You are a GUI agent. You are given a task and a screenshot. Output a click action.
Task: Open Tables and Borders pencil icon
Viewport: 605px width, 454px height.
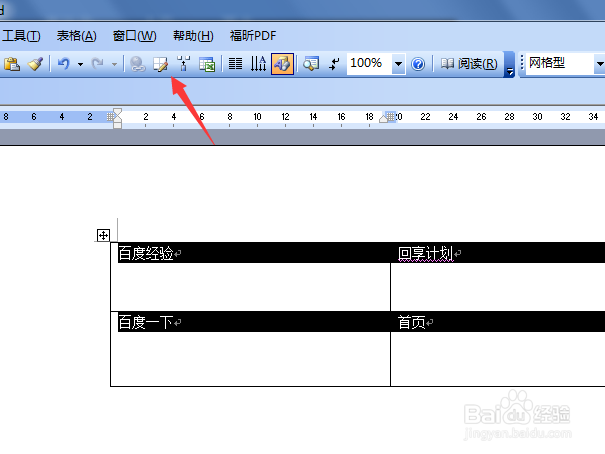(161, 64)
